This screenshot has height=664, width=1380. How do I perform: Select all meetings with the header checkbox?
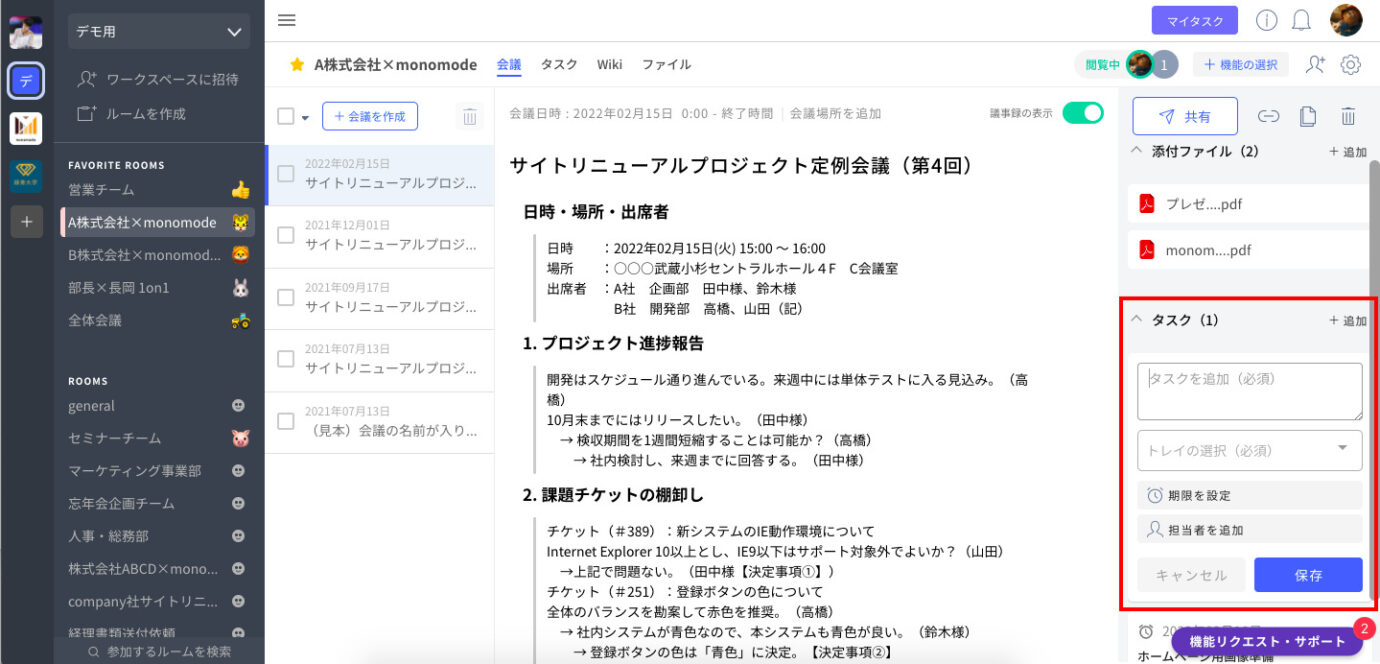[285, 115]
